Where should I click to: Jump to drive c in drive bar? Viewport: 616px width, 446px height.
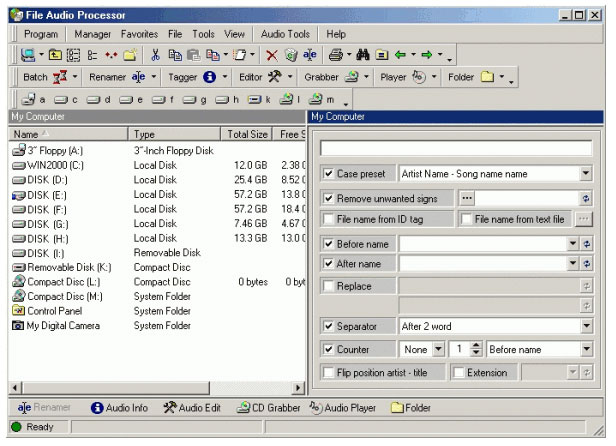click(66, 100)
